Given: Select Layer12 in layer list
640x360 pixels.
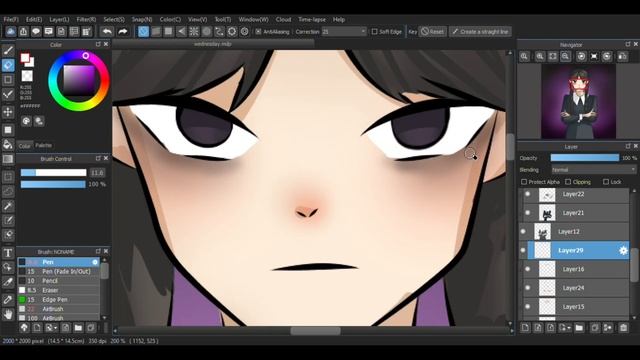Looking at the screenshot, I should (575, 231).
